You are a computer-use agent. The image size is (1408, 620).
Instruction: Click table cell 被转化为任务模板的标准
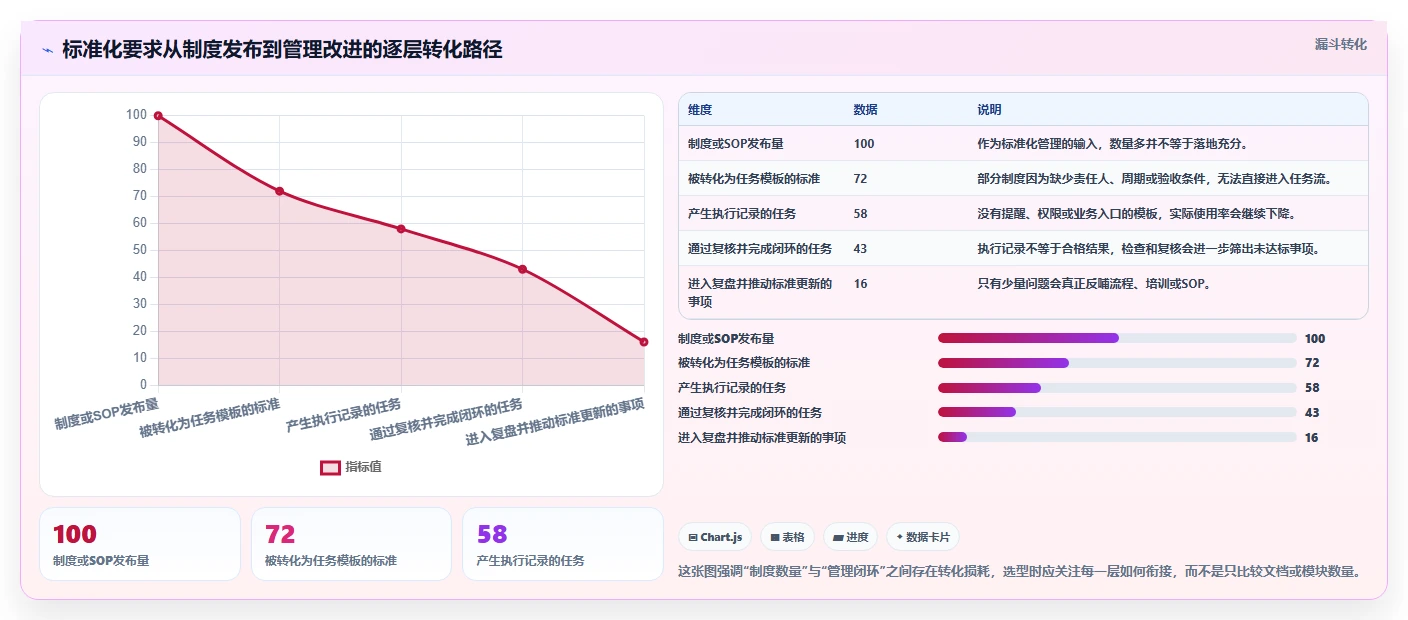click(x=754, y=179)
